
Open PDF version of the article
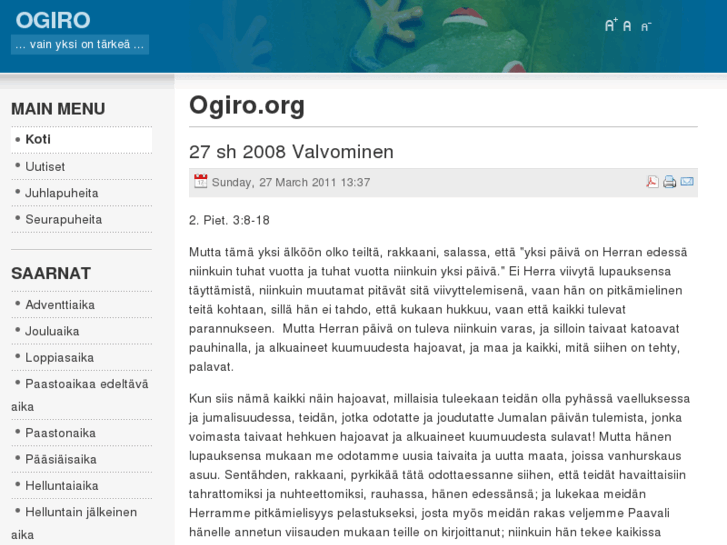click(652, 181)
